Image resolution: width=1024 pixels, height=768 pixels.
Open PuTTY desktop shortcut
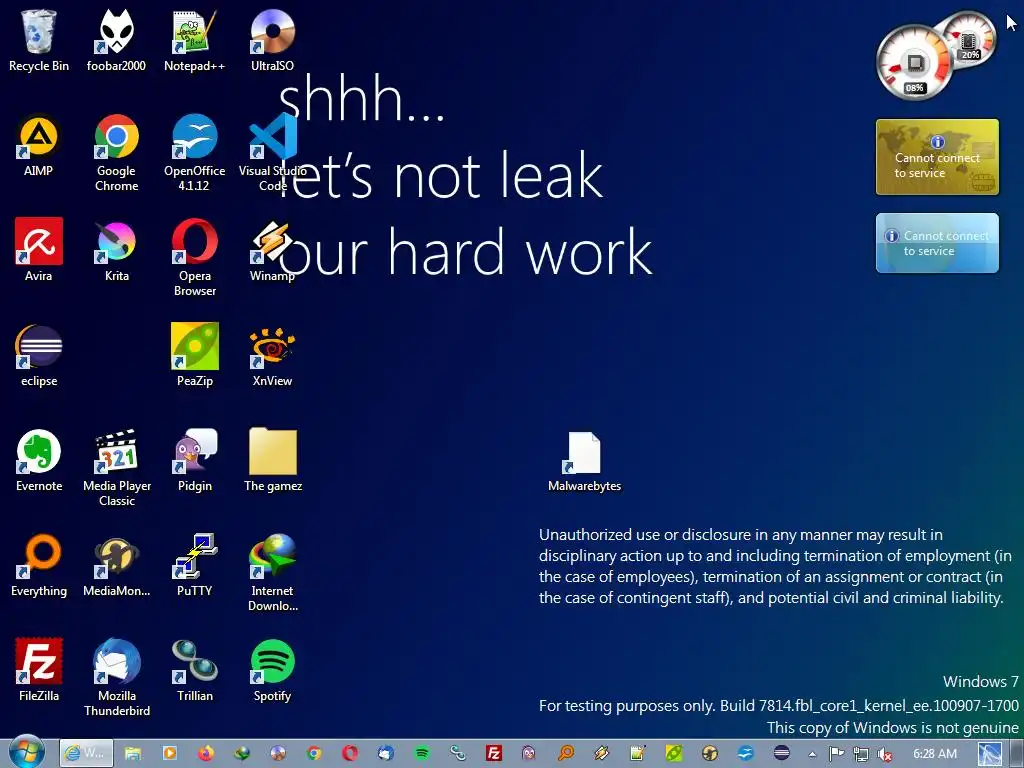pos(195,566)
